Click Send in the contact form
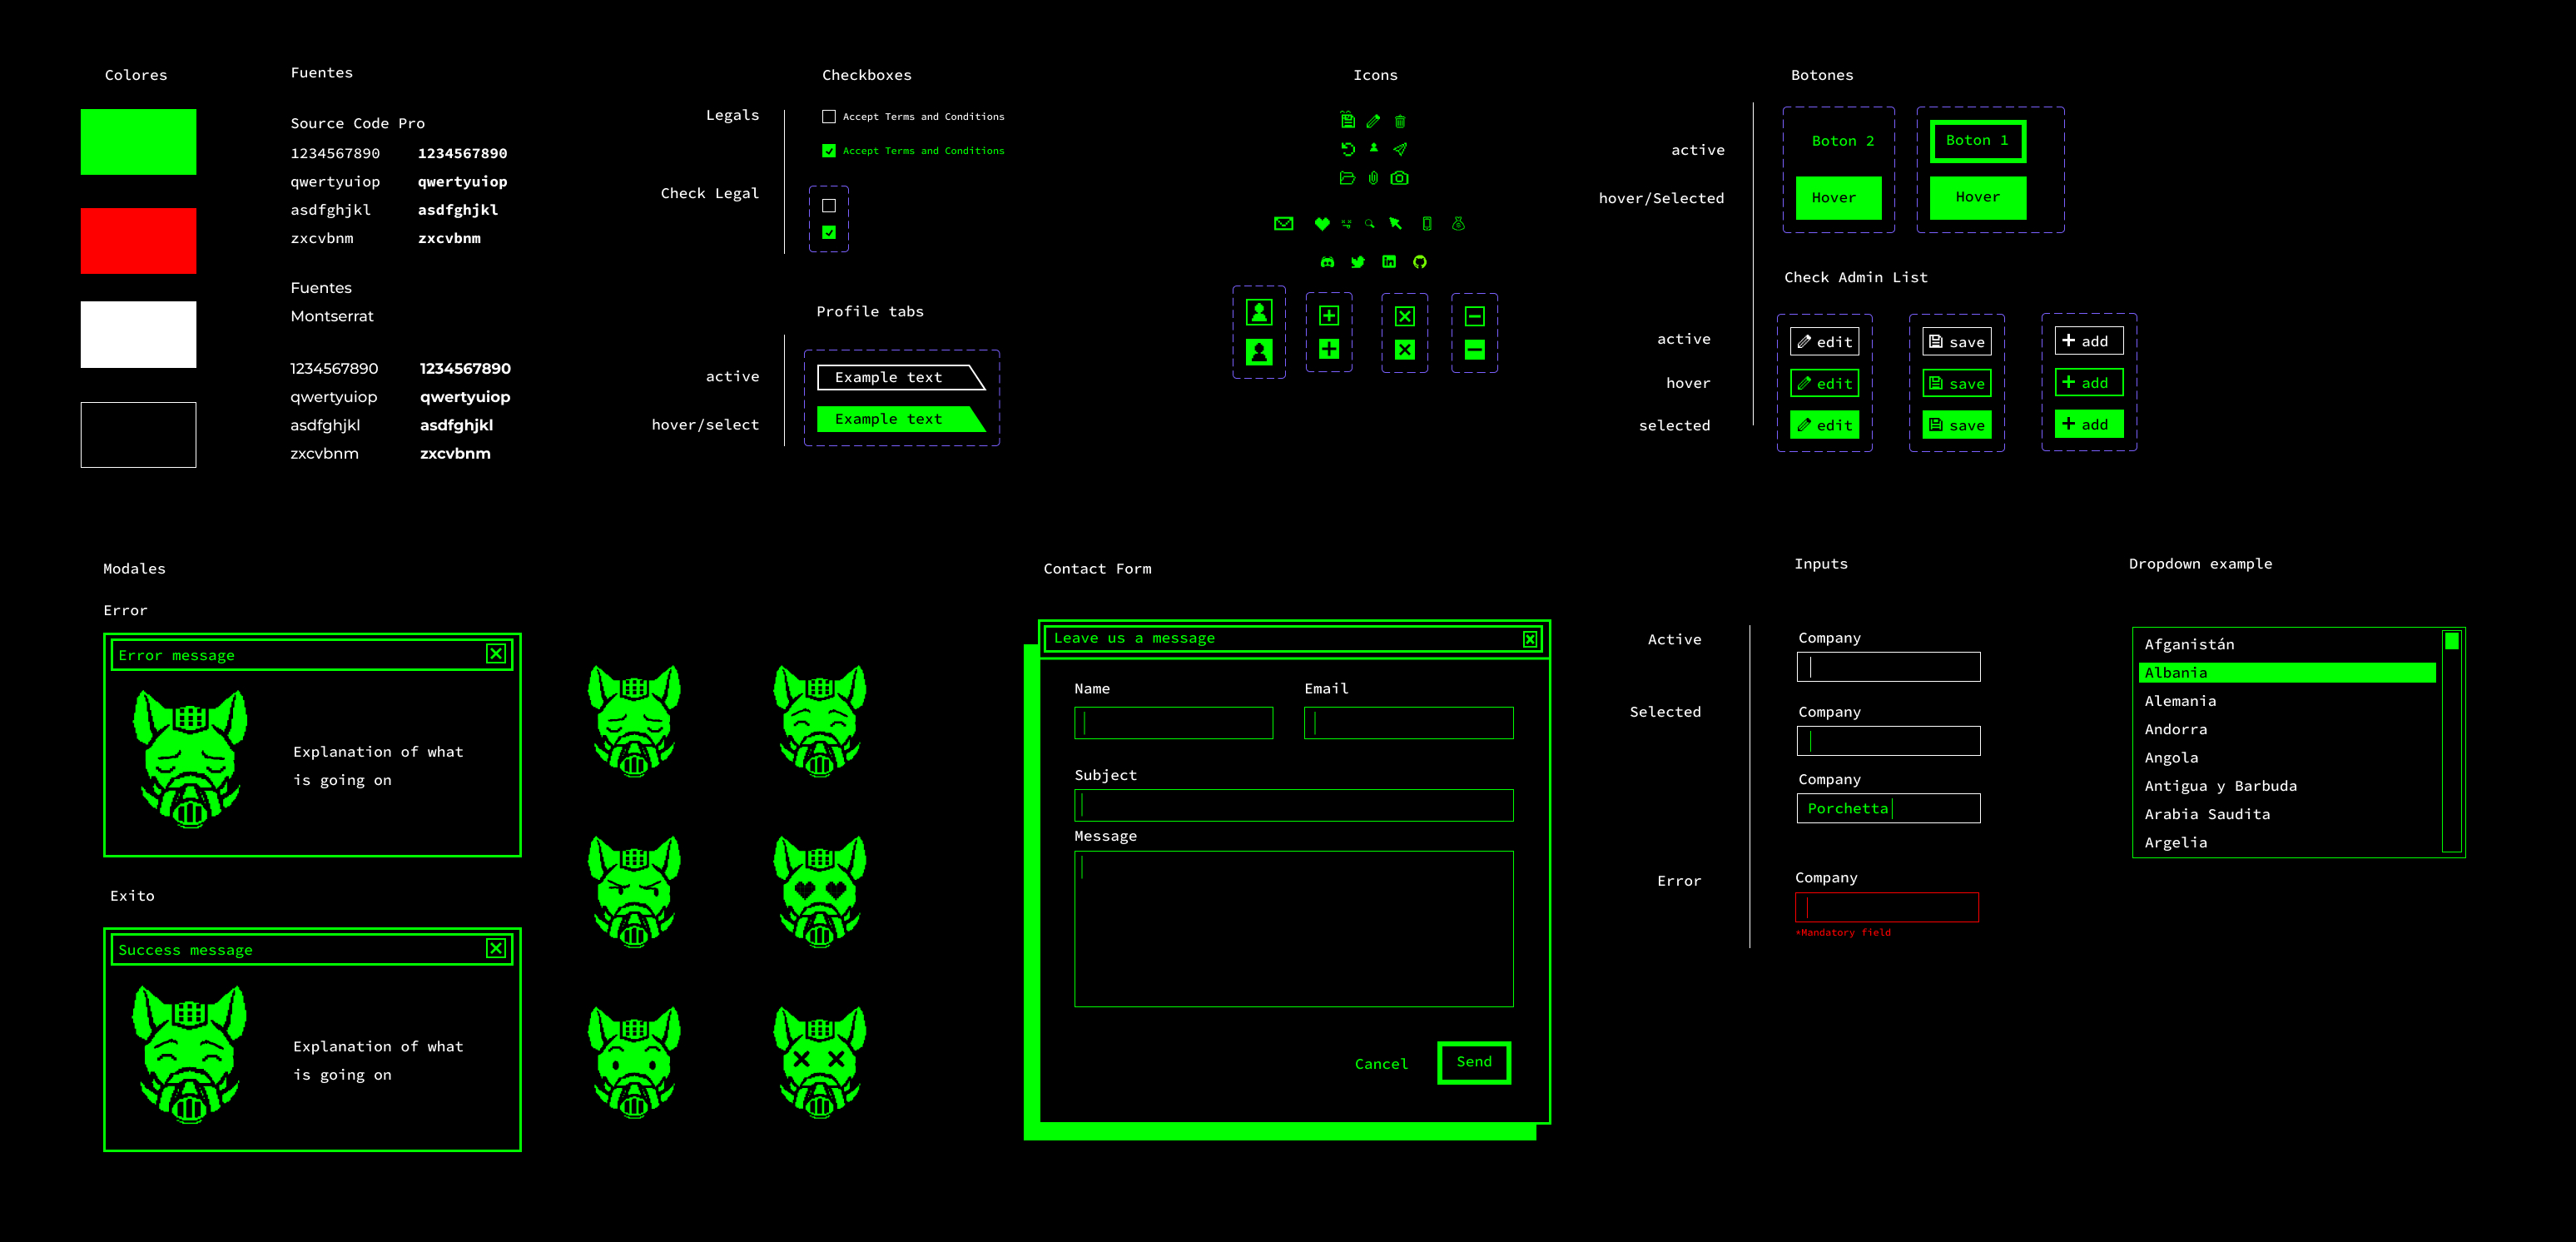 tap(1474, 1062)
